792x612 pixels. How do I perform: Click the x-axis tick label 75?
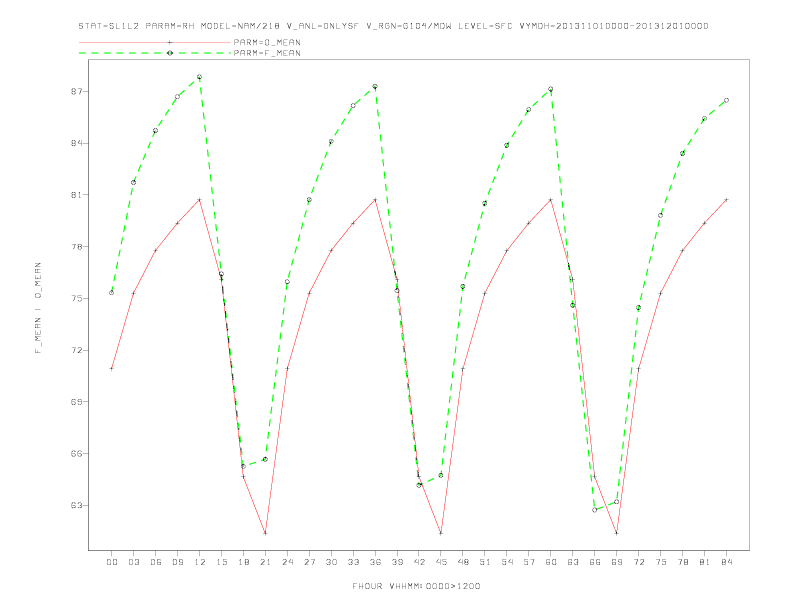pyautogui.click(x=661, y=562)
